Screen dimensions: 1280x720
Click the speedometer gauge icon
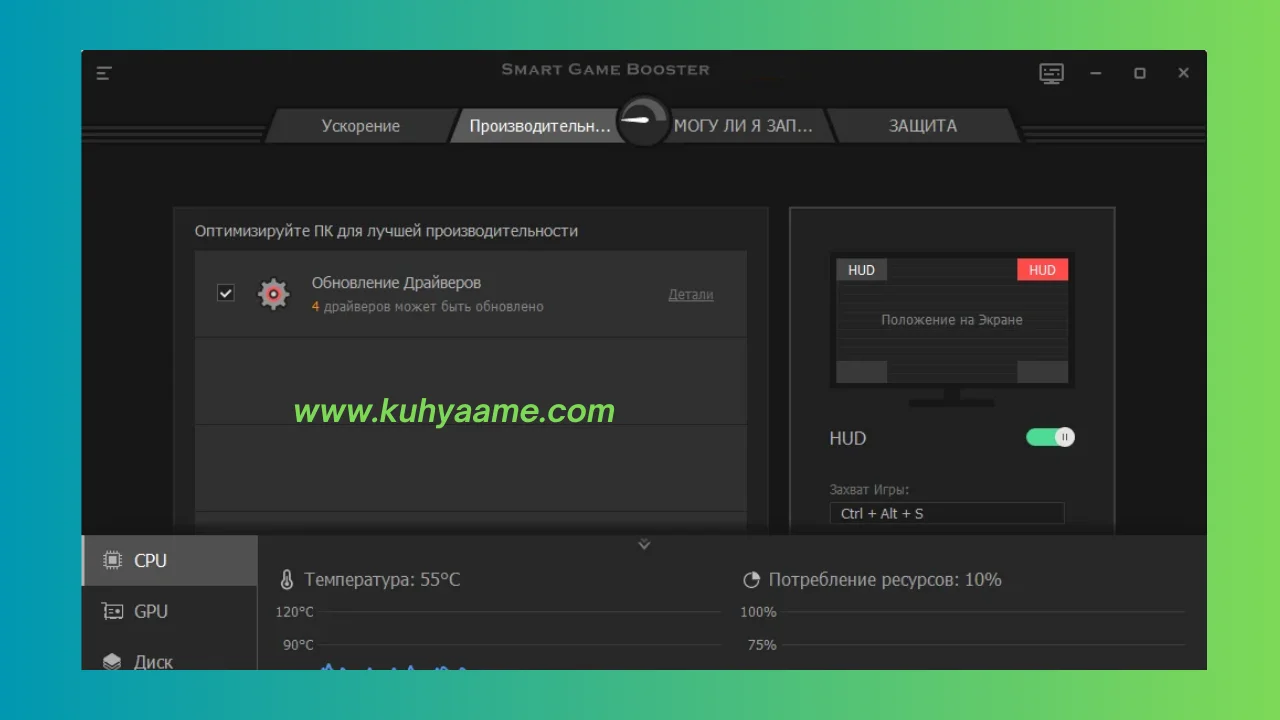coord(643,121)
